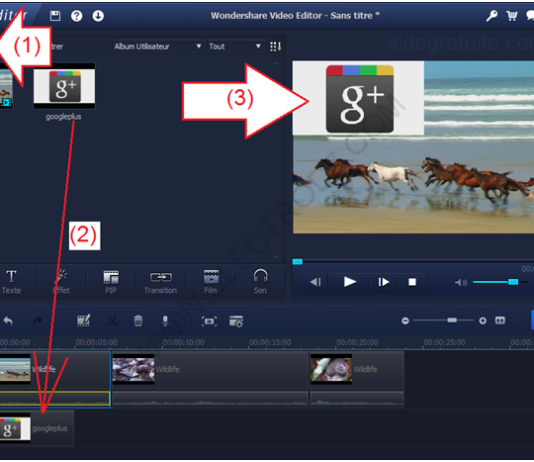Open the Son audio tab
This screenshot has width=534, height=462.
point(260,282)
